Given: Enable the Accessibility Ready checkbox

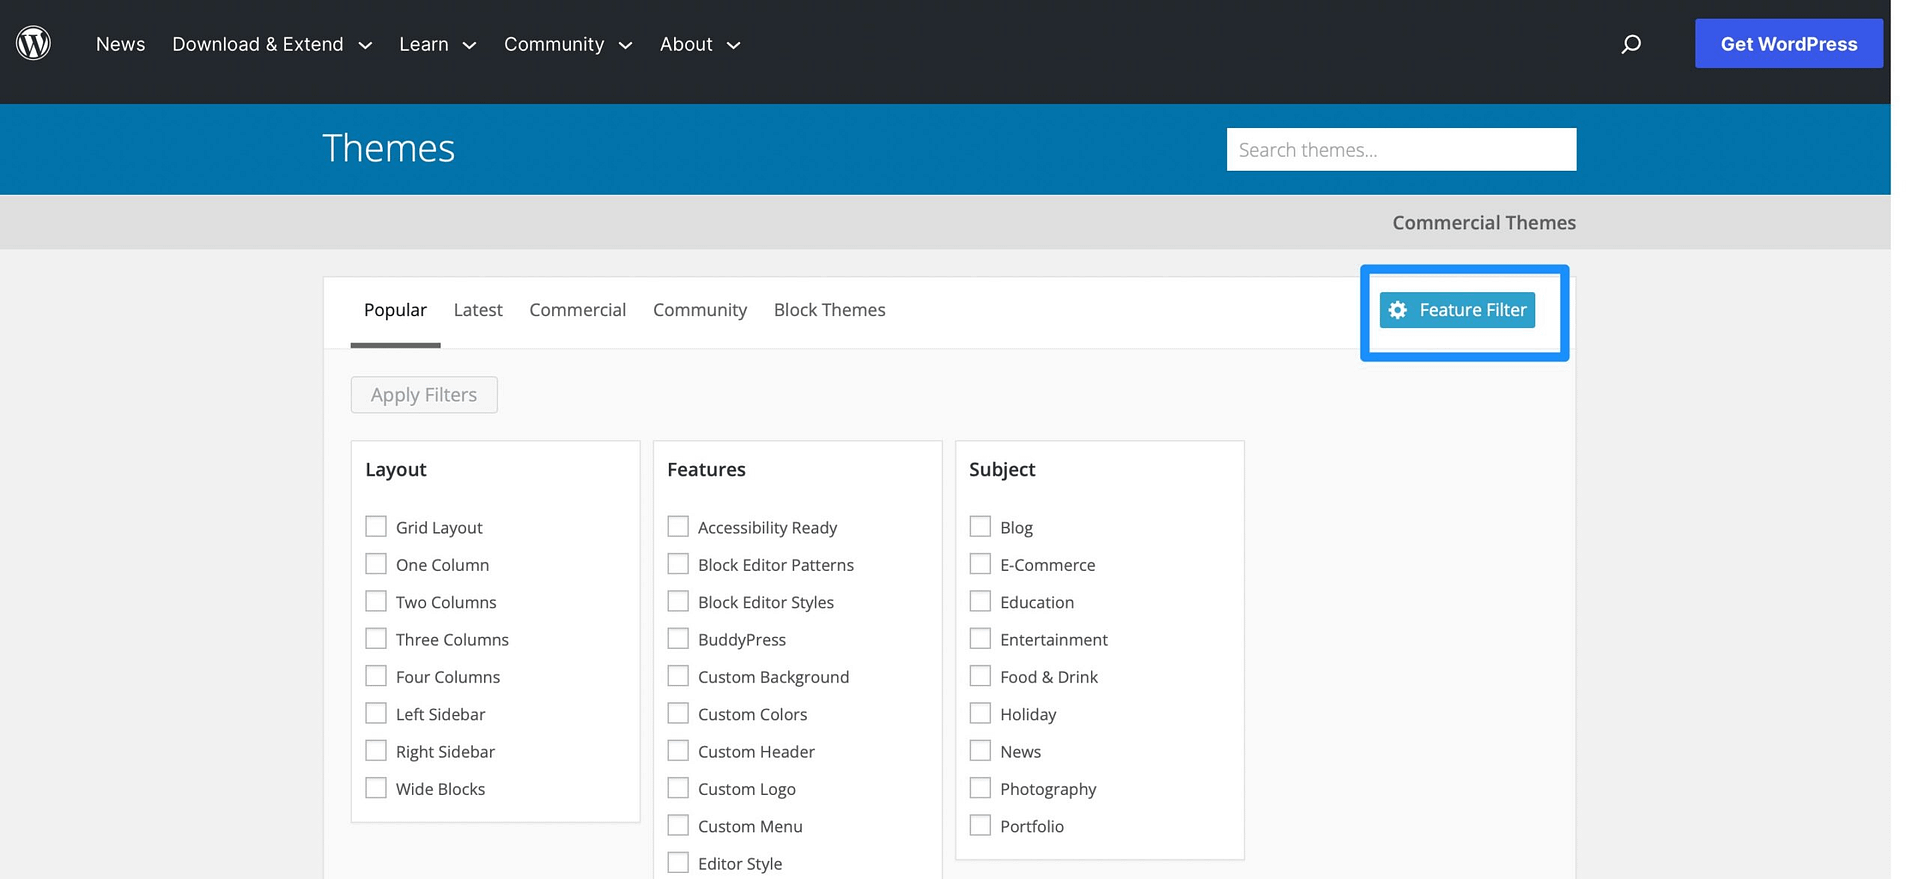Looking at the screenshot, I should [x=678, y=526].
